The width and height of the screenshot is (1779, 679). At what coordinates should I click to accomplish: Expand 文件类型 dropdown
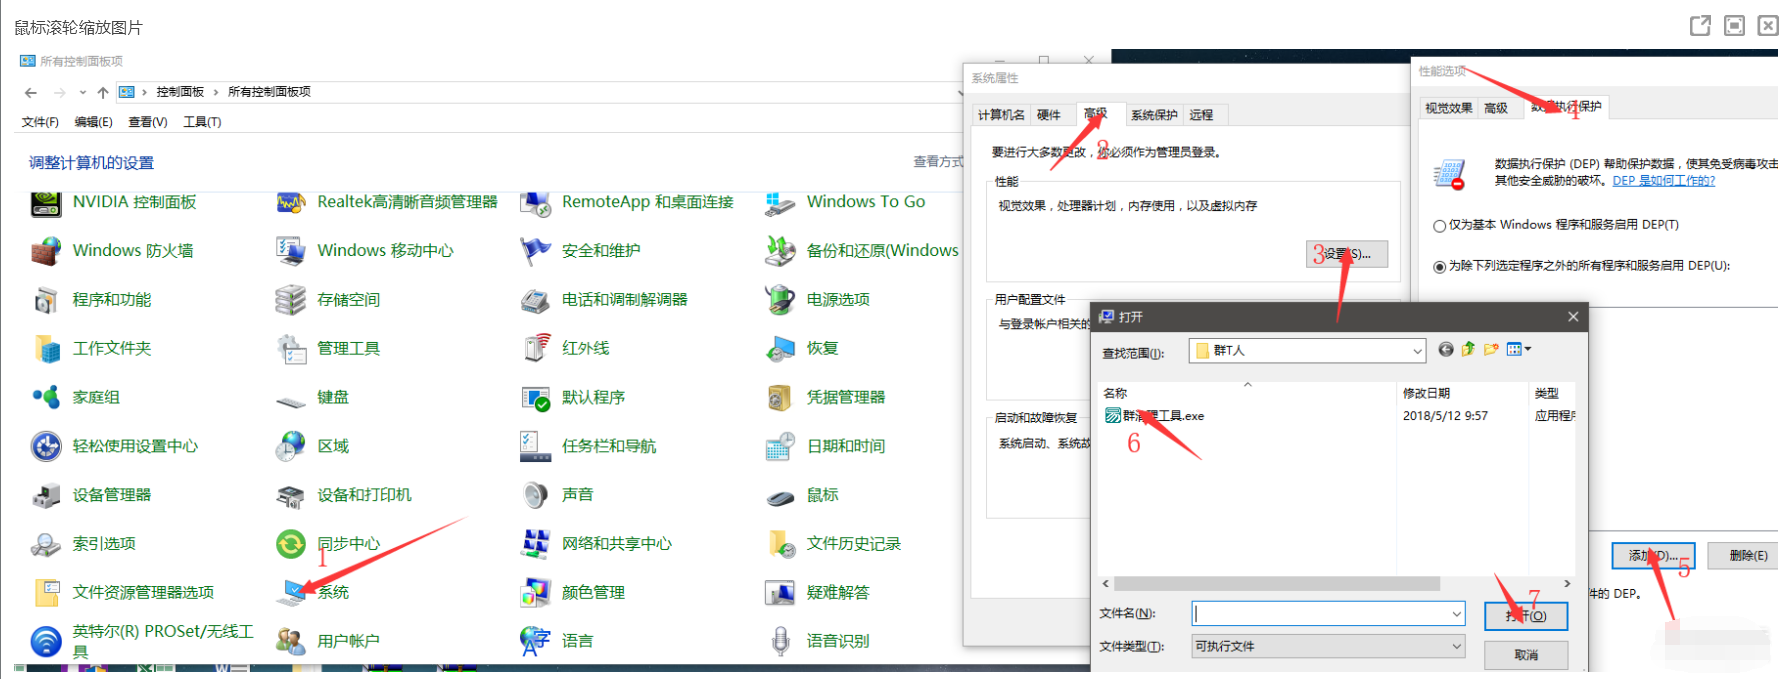point(1456,647)
